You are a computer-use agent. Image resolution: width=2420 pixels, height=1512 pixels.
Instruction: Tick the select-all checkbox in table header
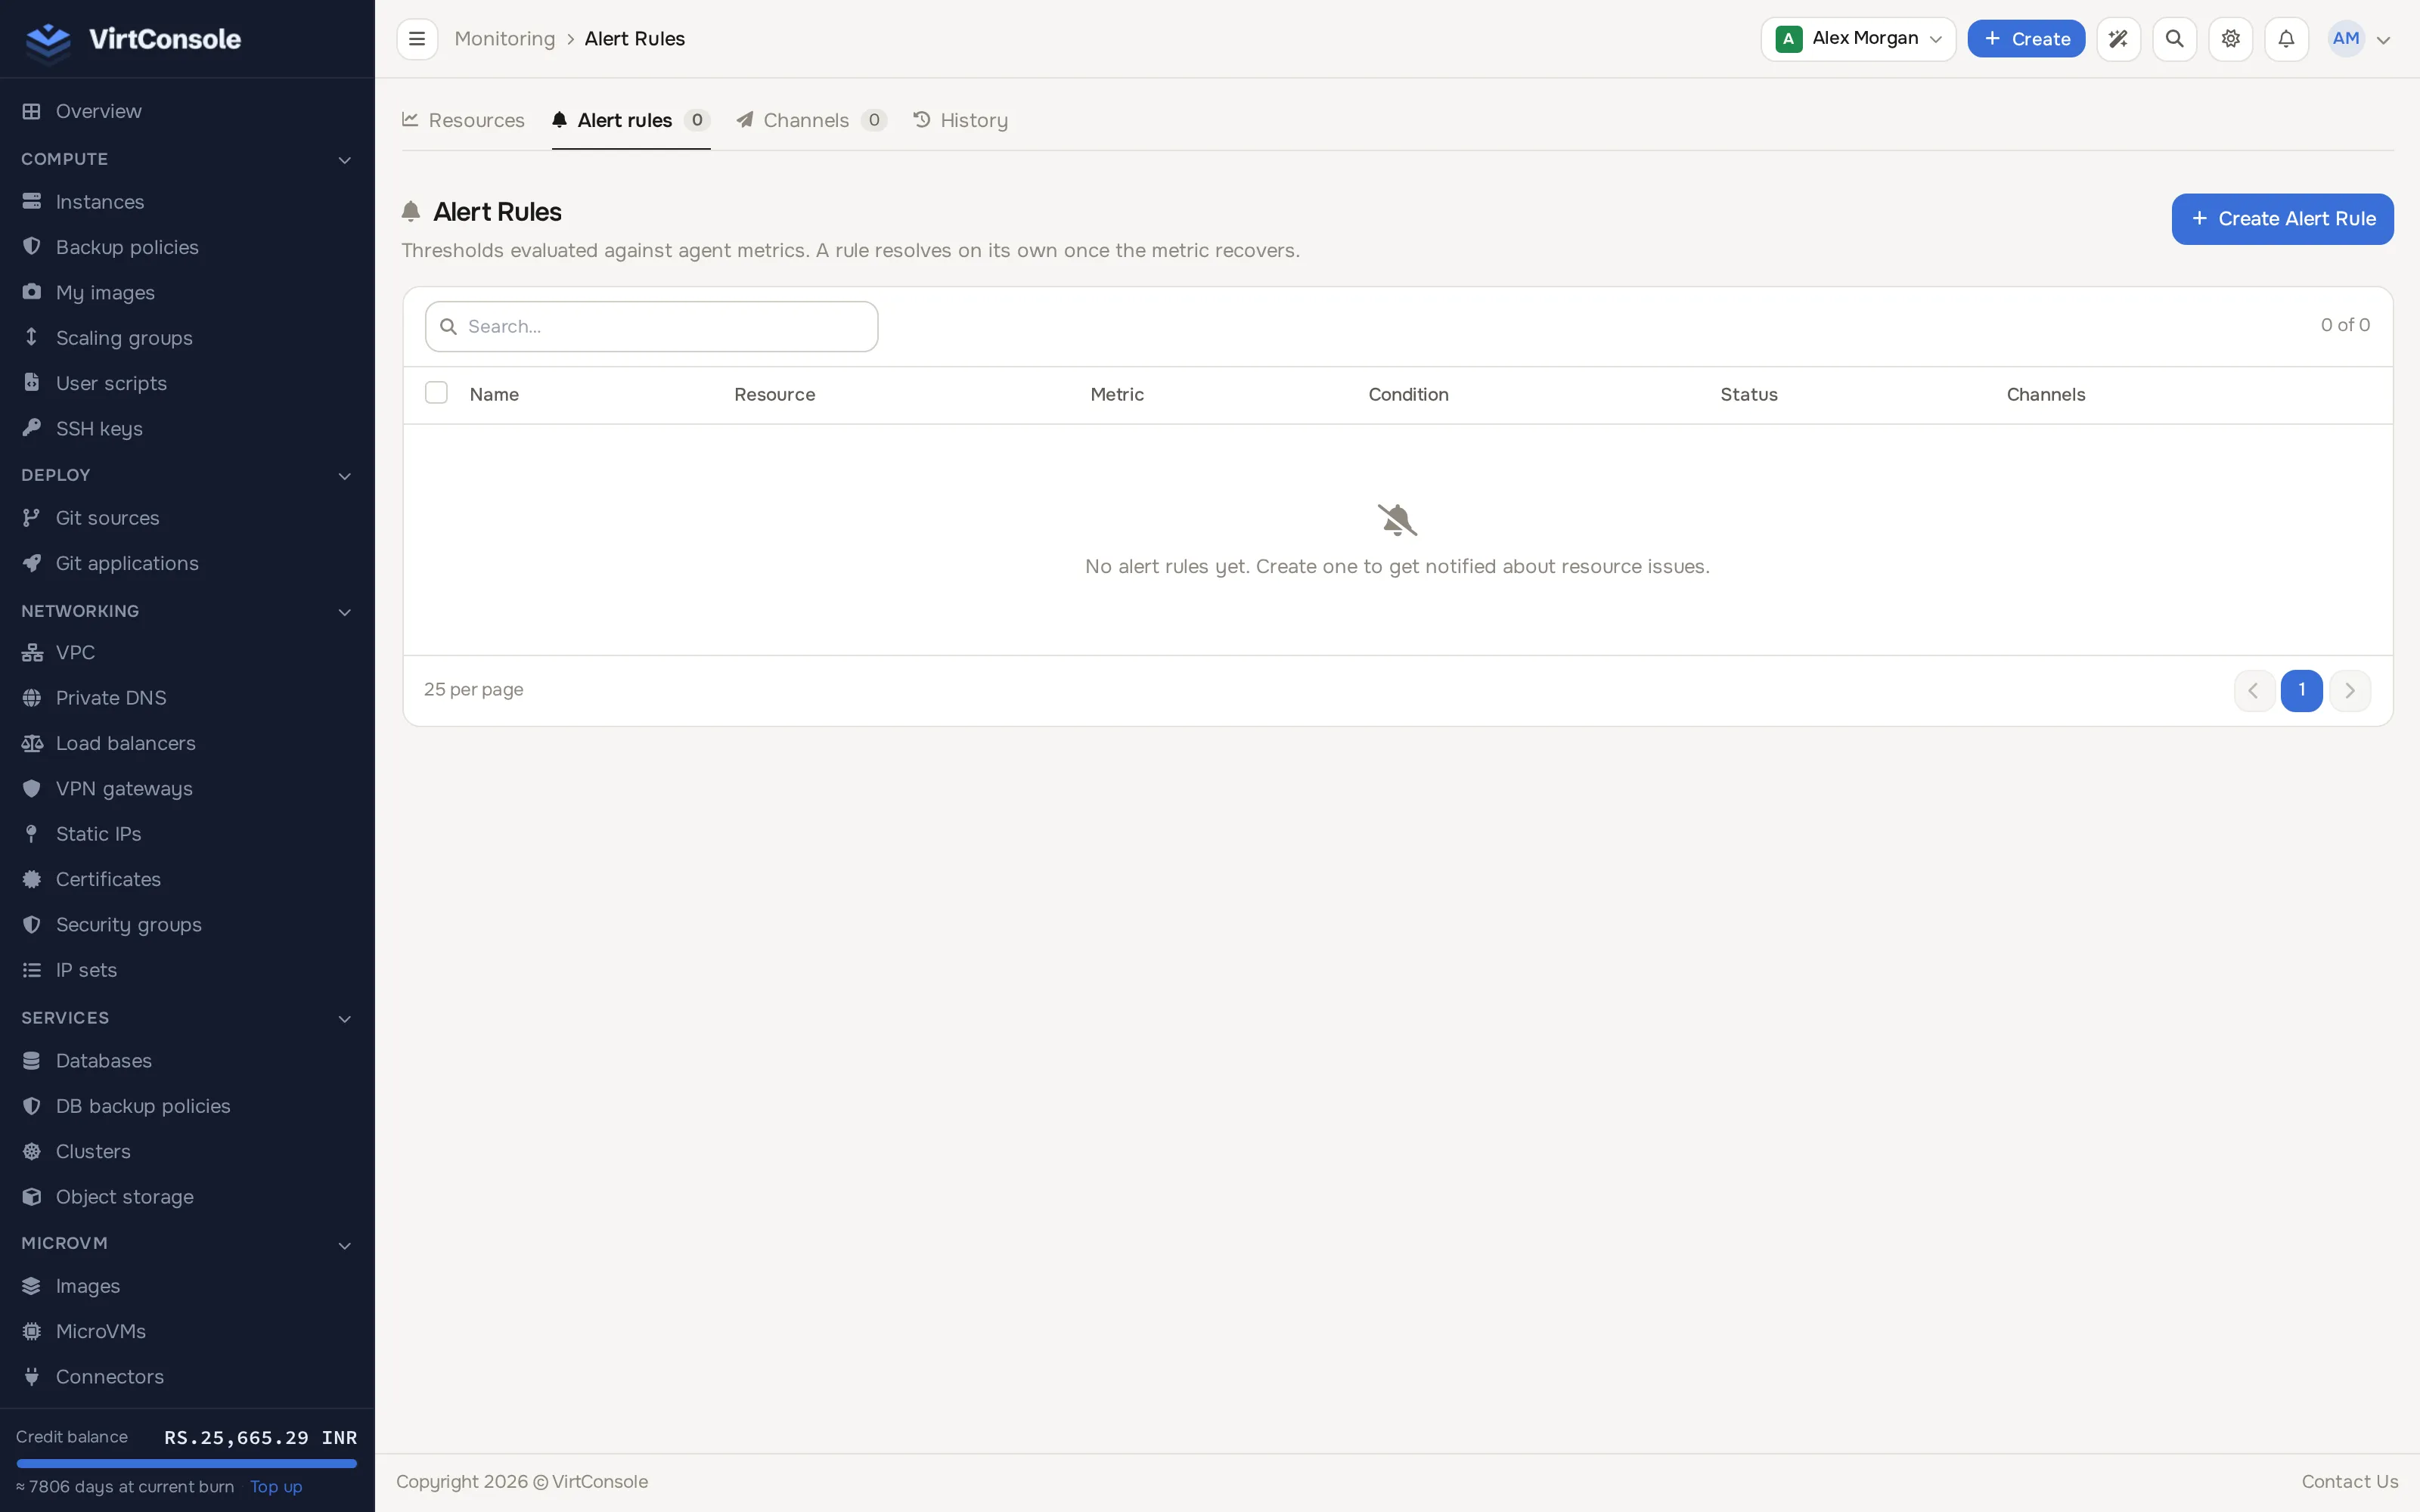[436, 393]
